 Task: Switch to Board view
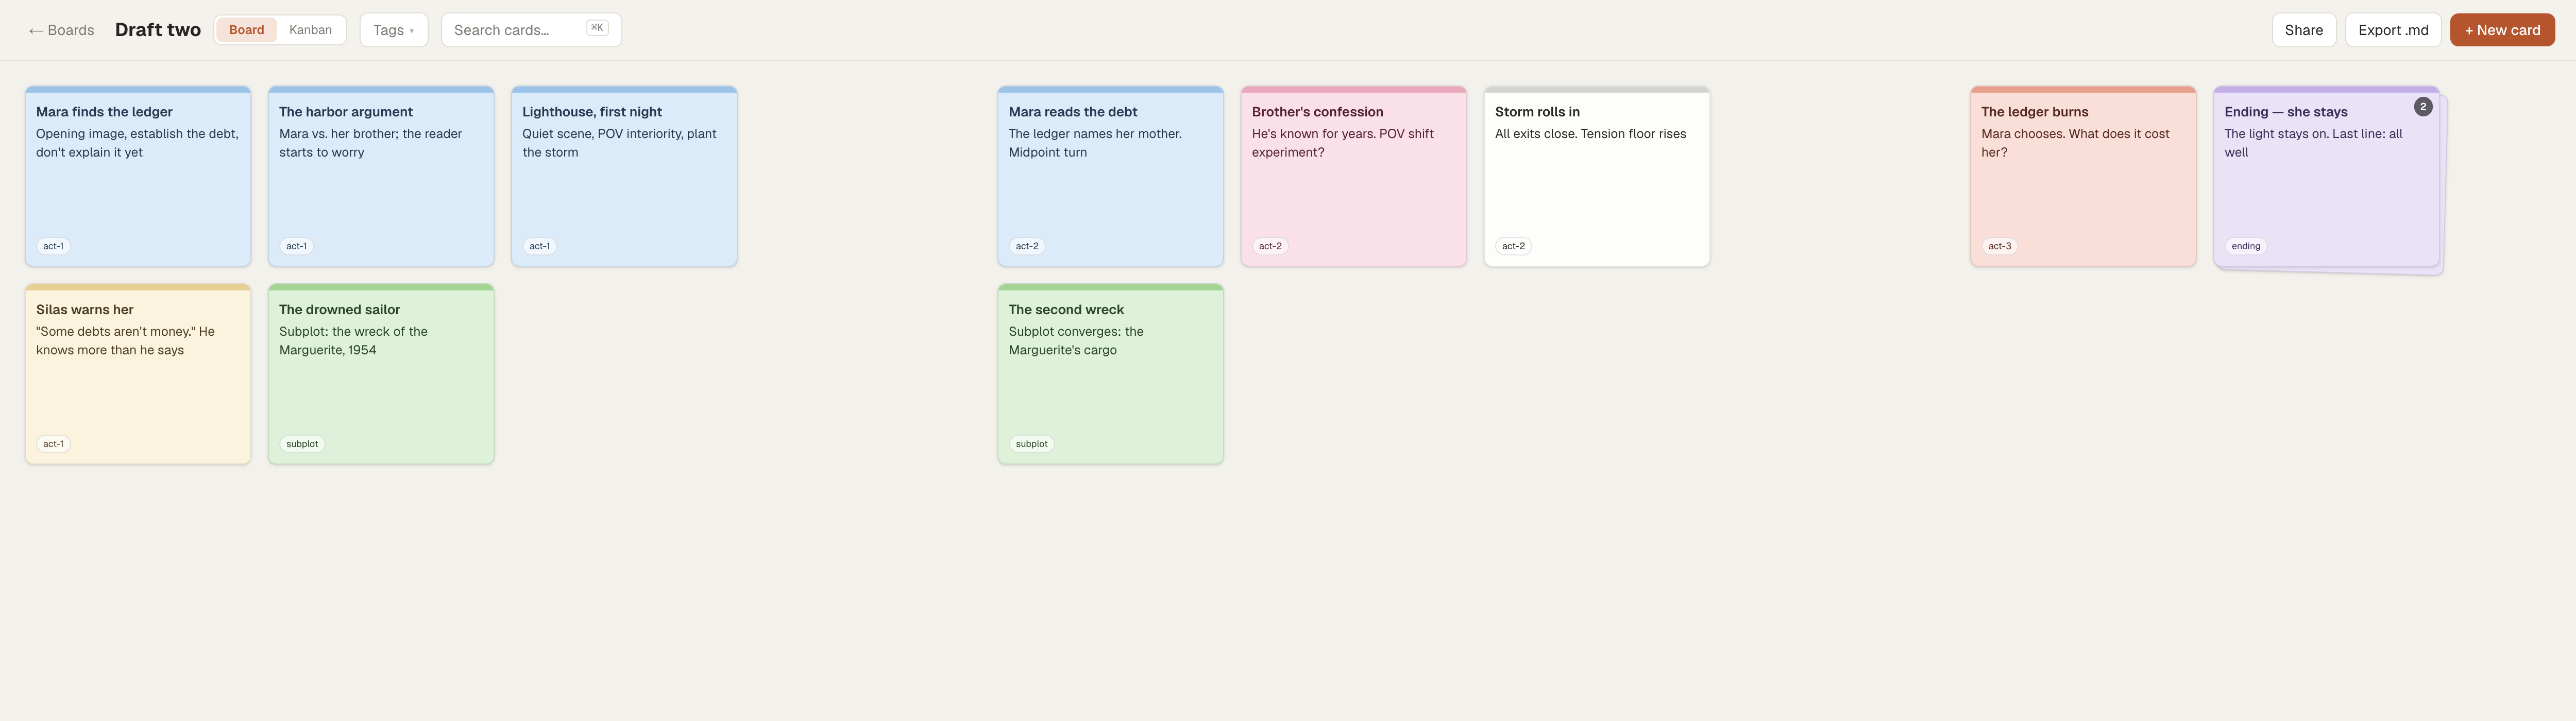pyautogui.click(x=246, y=30)
